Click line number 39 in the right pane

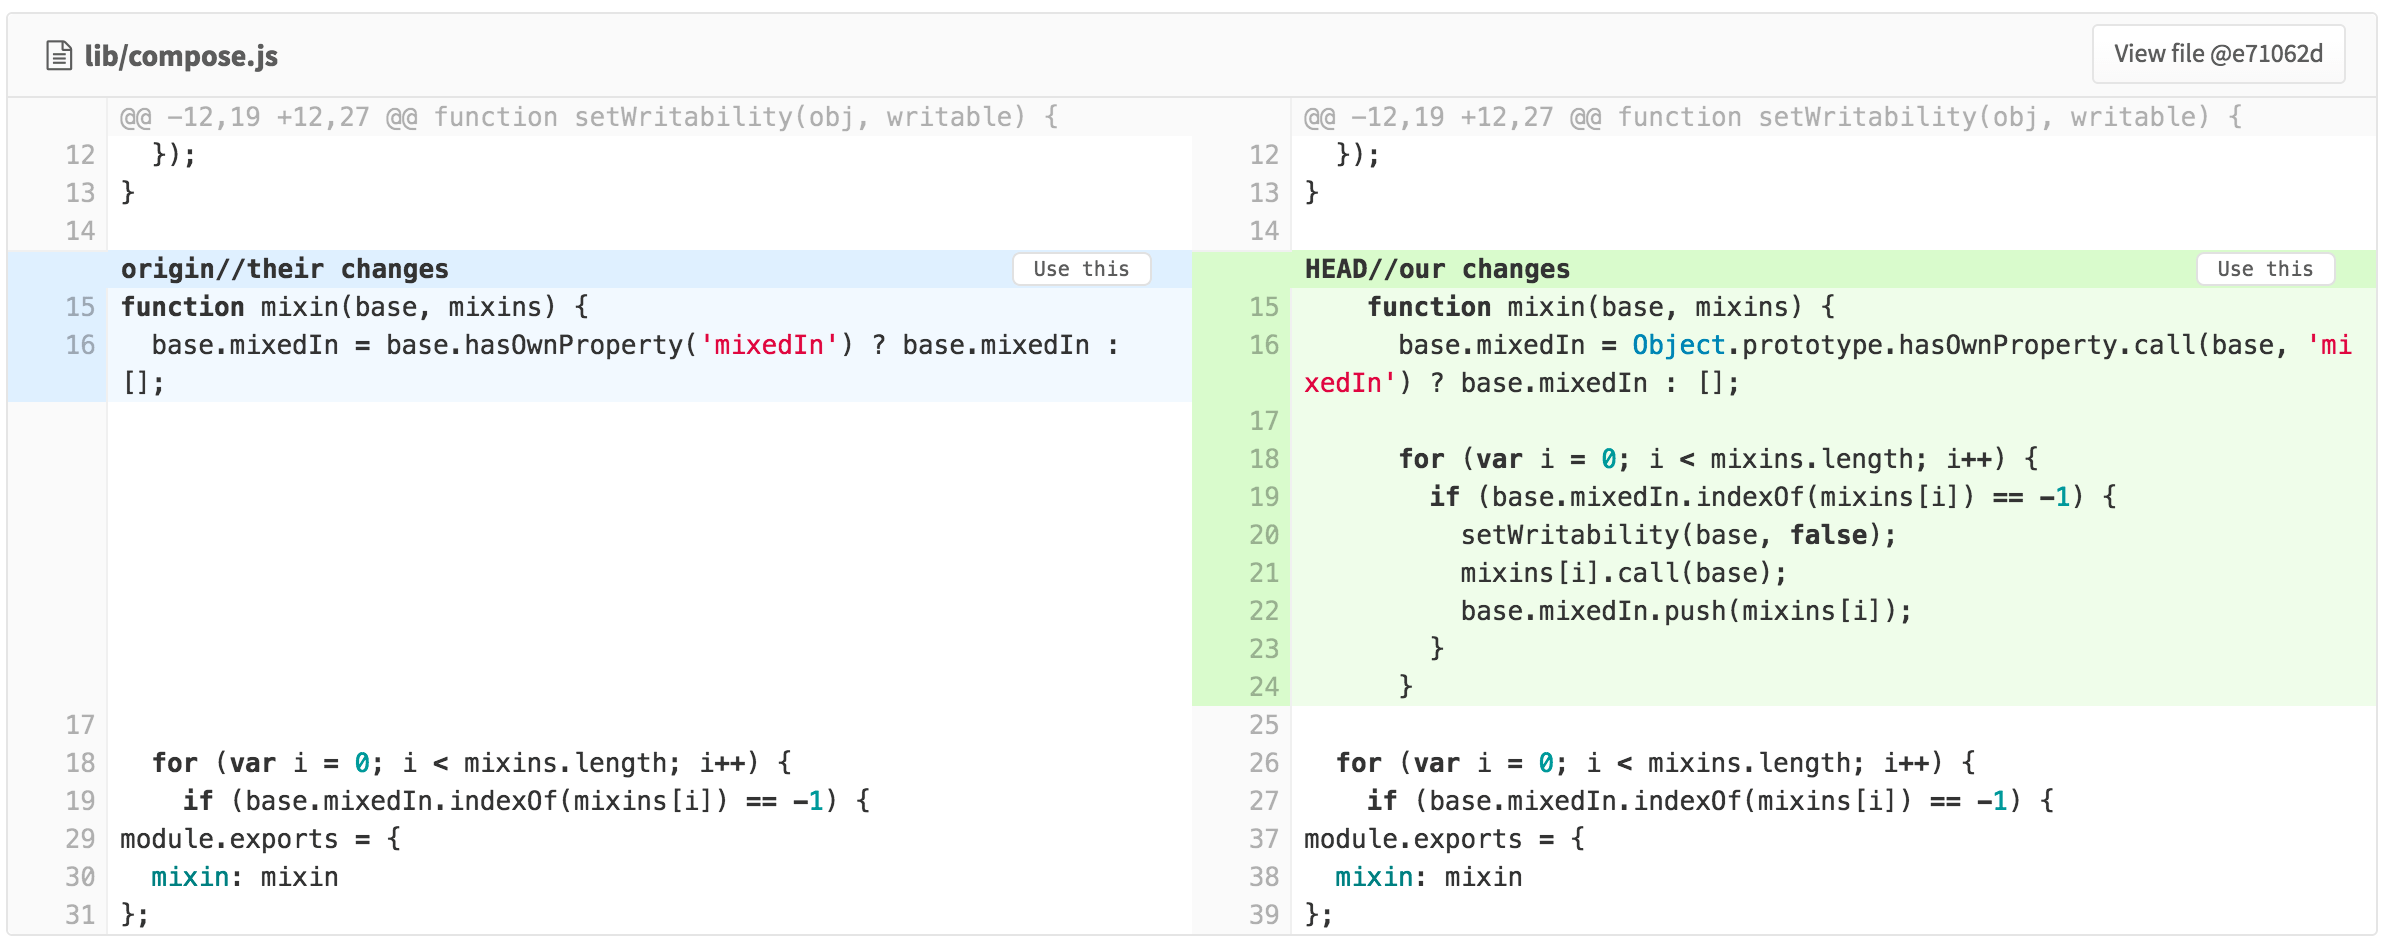click(x=1262, y=914)
